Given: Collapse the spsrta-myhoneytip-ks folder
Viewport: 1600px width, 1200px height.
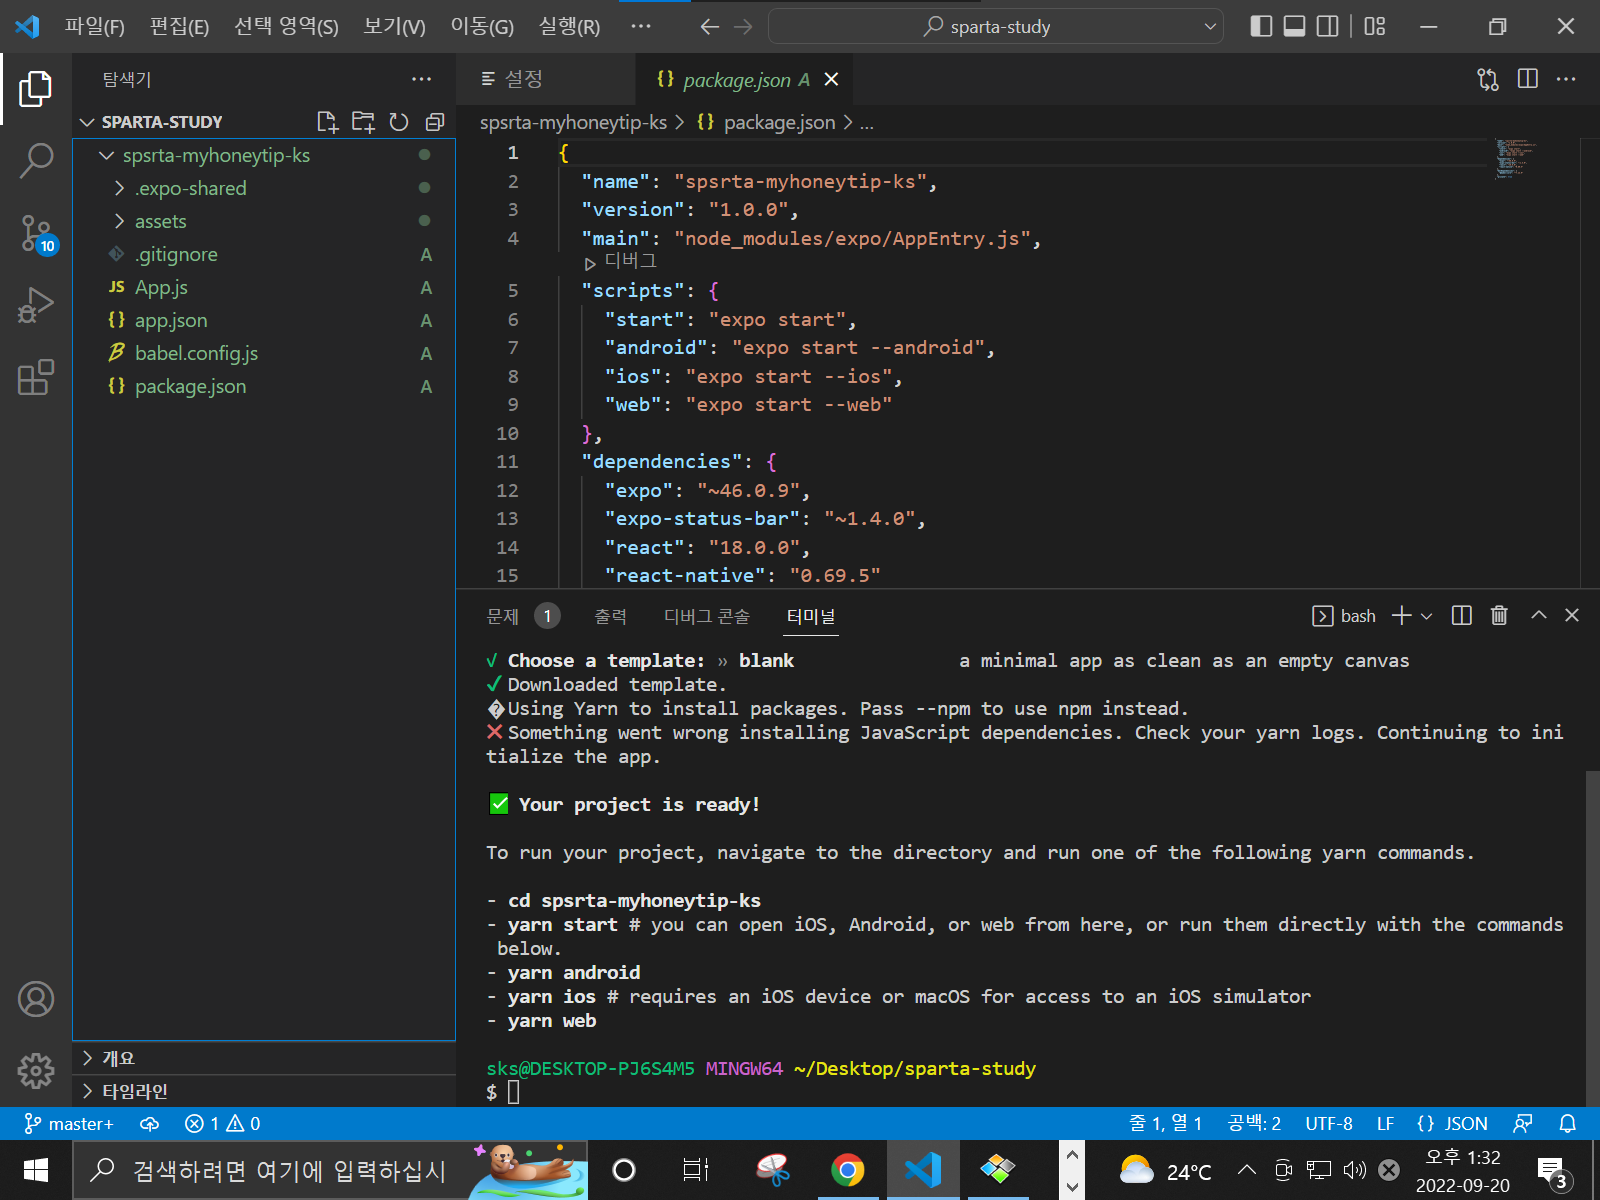Looking at the screenshot, I should [107, 156].
